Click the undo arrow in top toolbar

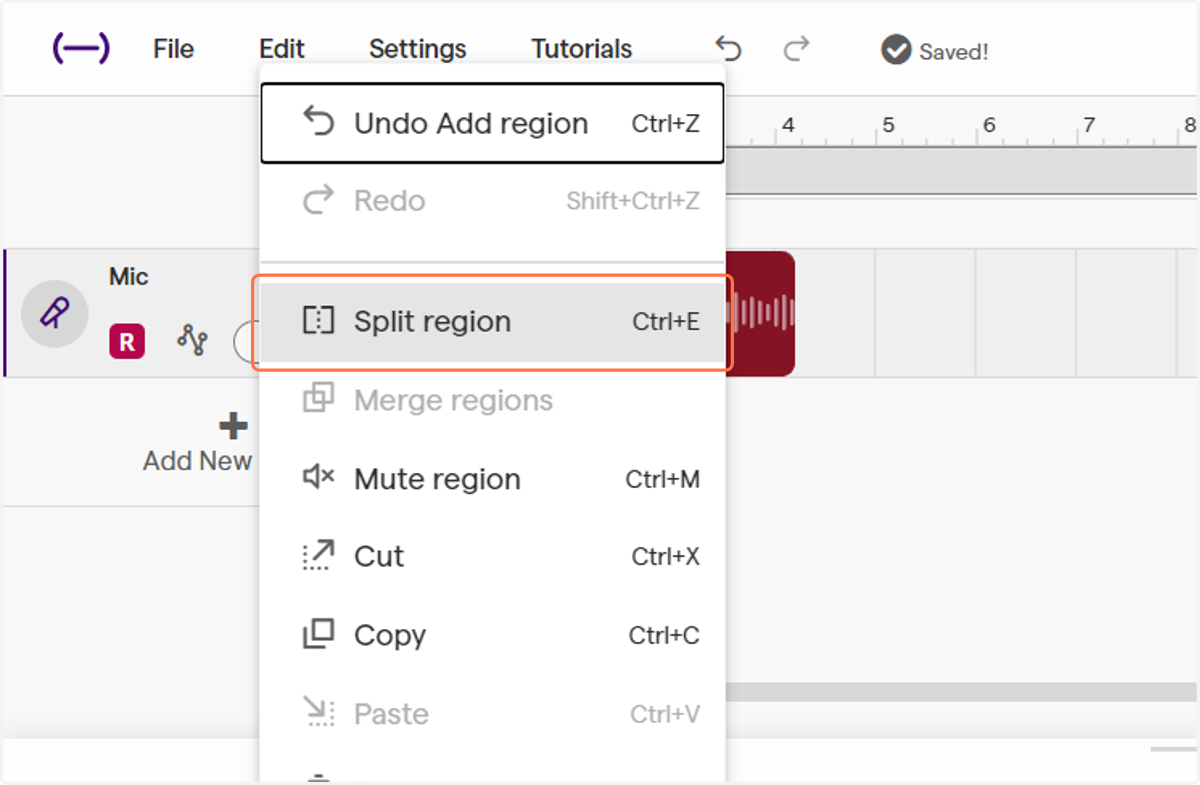tap(729, 49)
